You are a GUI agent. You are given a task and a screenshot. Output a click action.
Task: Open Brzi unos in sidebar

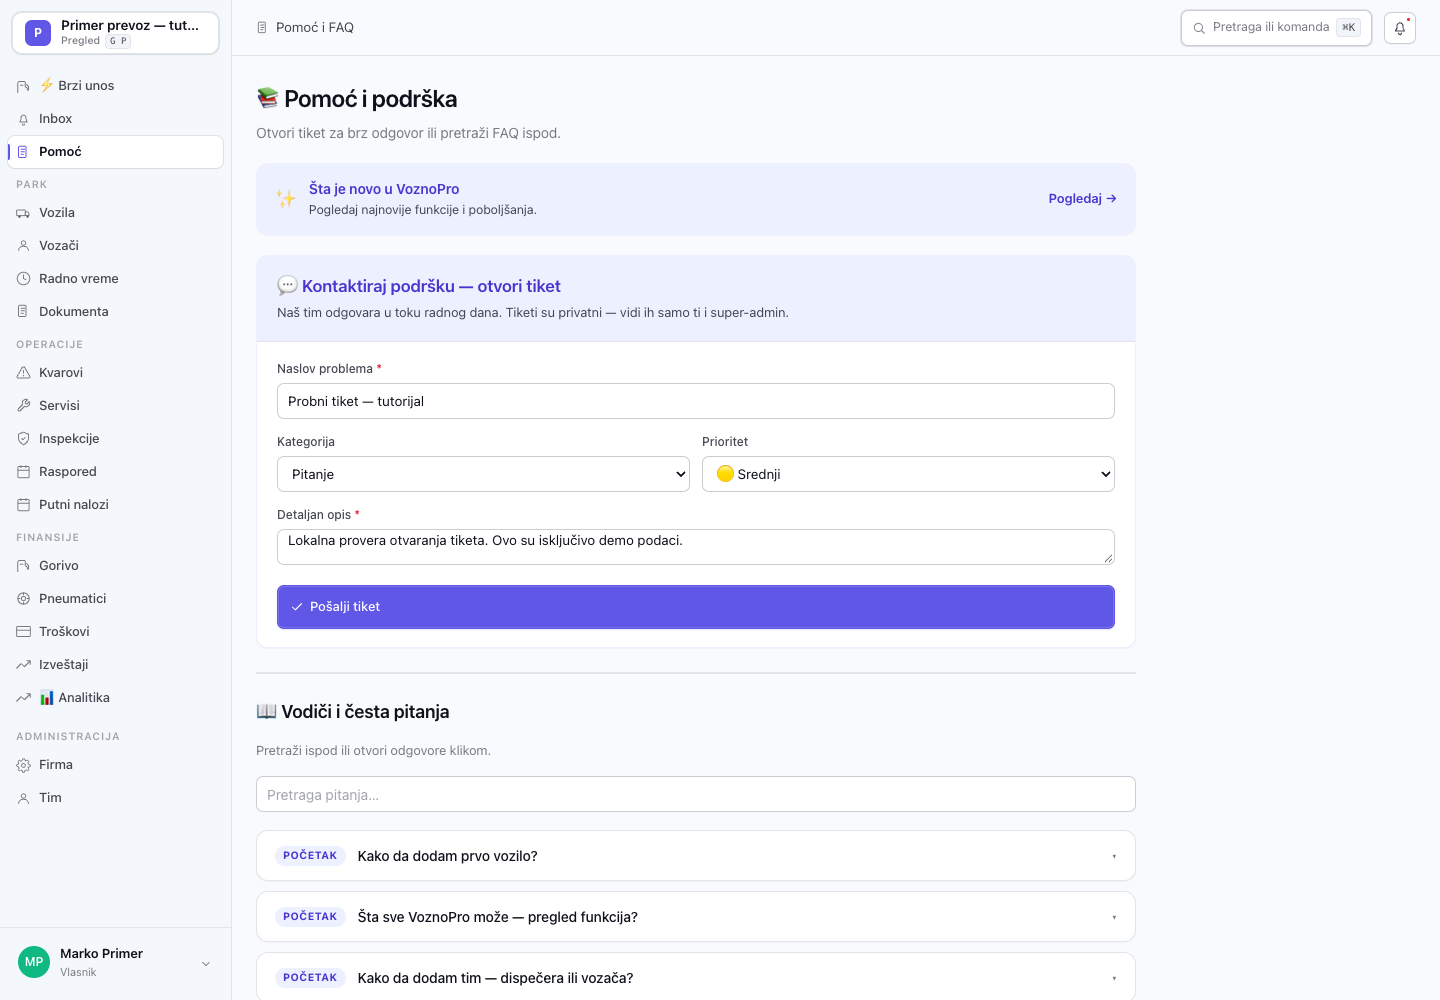pyautogui.click(x=116, y=86)
